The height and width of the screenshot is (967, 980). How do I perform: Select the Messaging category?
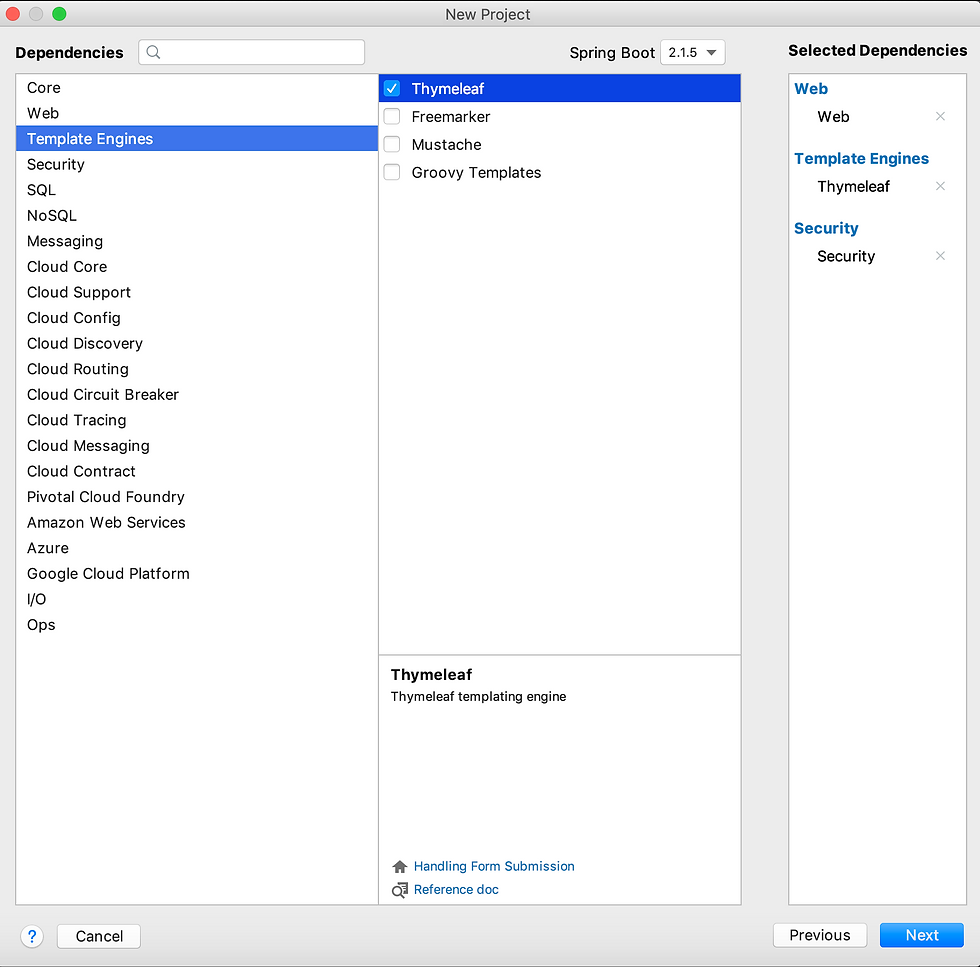pos(197,241)
